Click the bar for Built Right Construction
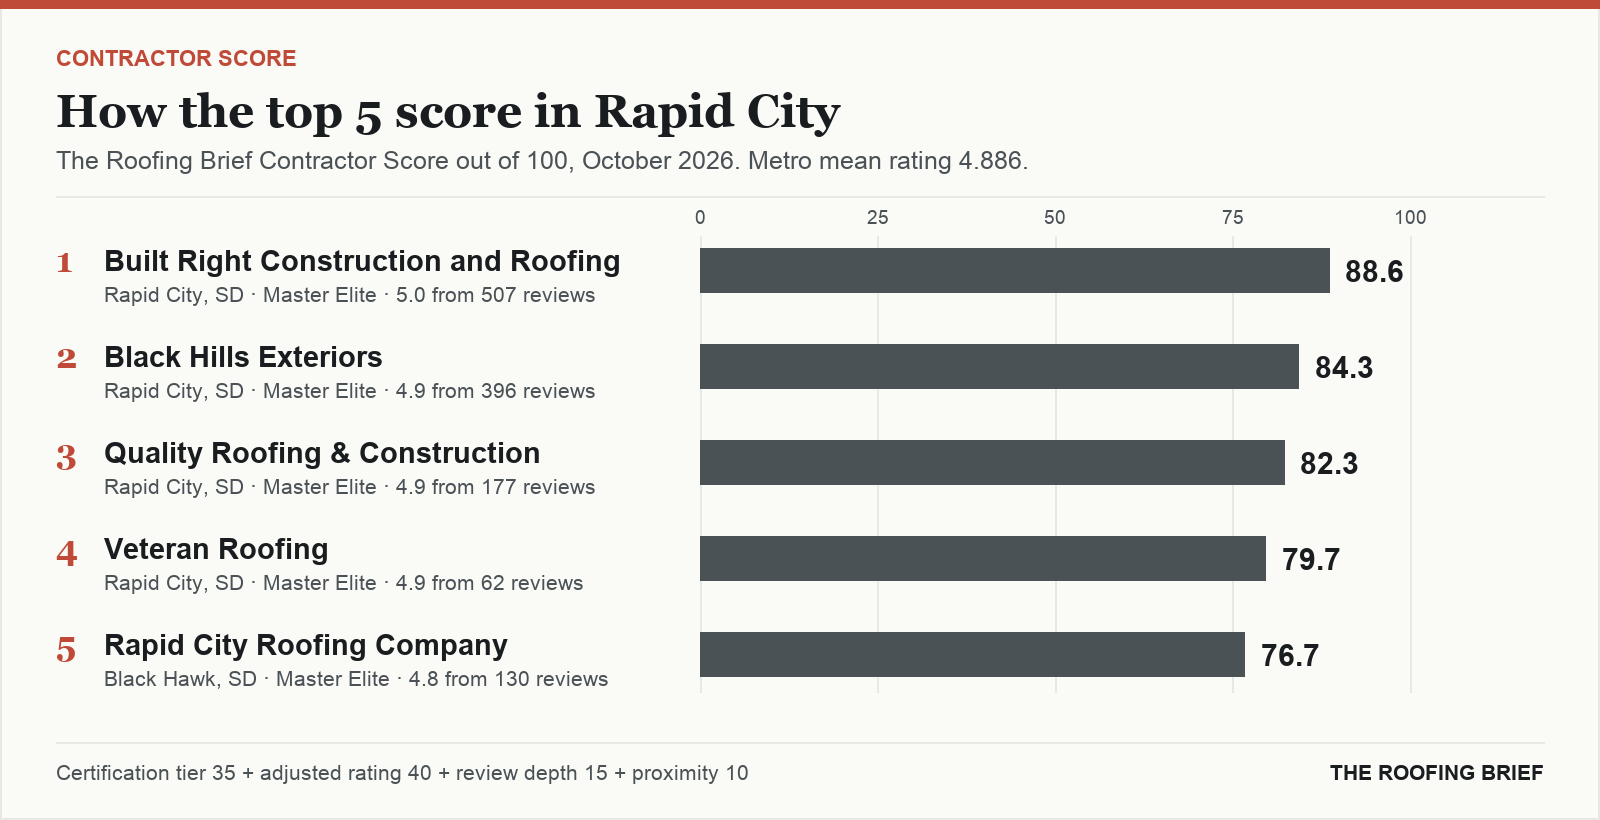The width and height of the screenshot is (1600, 820). click(x=1015, y=270)
